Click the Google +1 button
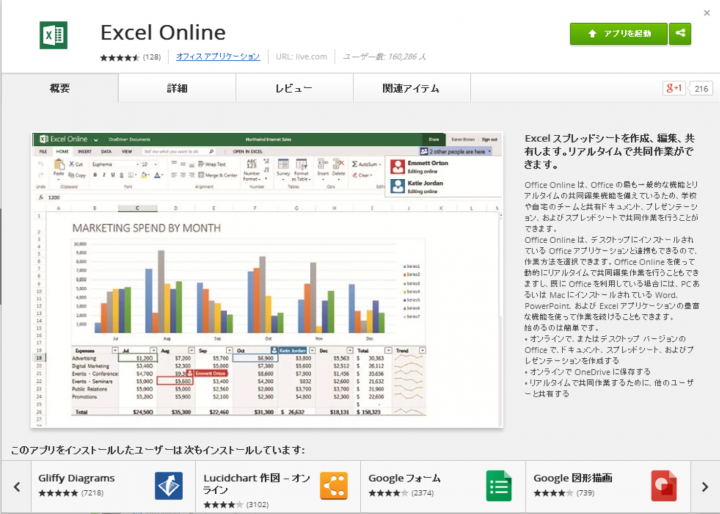 pos(674,88)
